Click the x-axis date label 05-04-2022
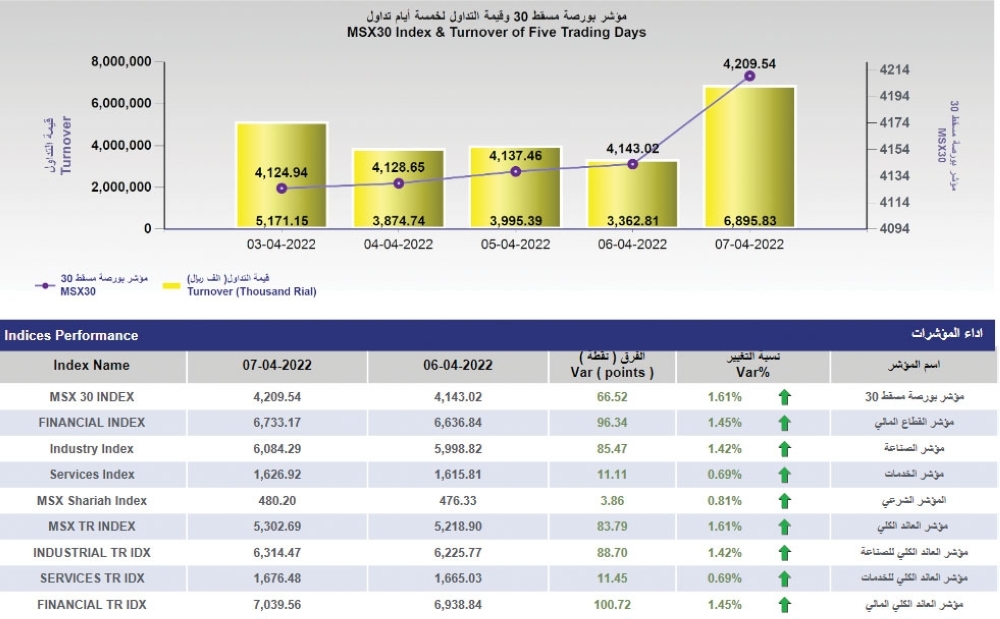Image resolution: width=1000 pixels, height=619 pixels. point(515,244)
